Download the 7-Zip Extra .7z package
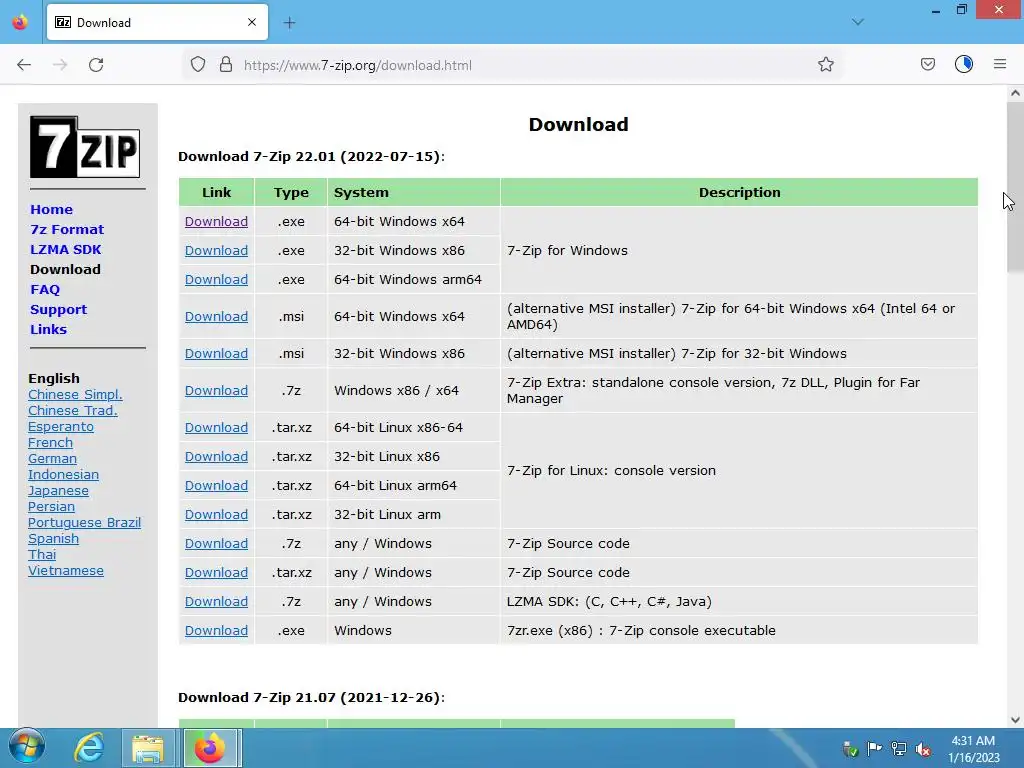This screenshot has width=1024, height=768. [216, 391]
